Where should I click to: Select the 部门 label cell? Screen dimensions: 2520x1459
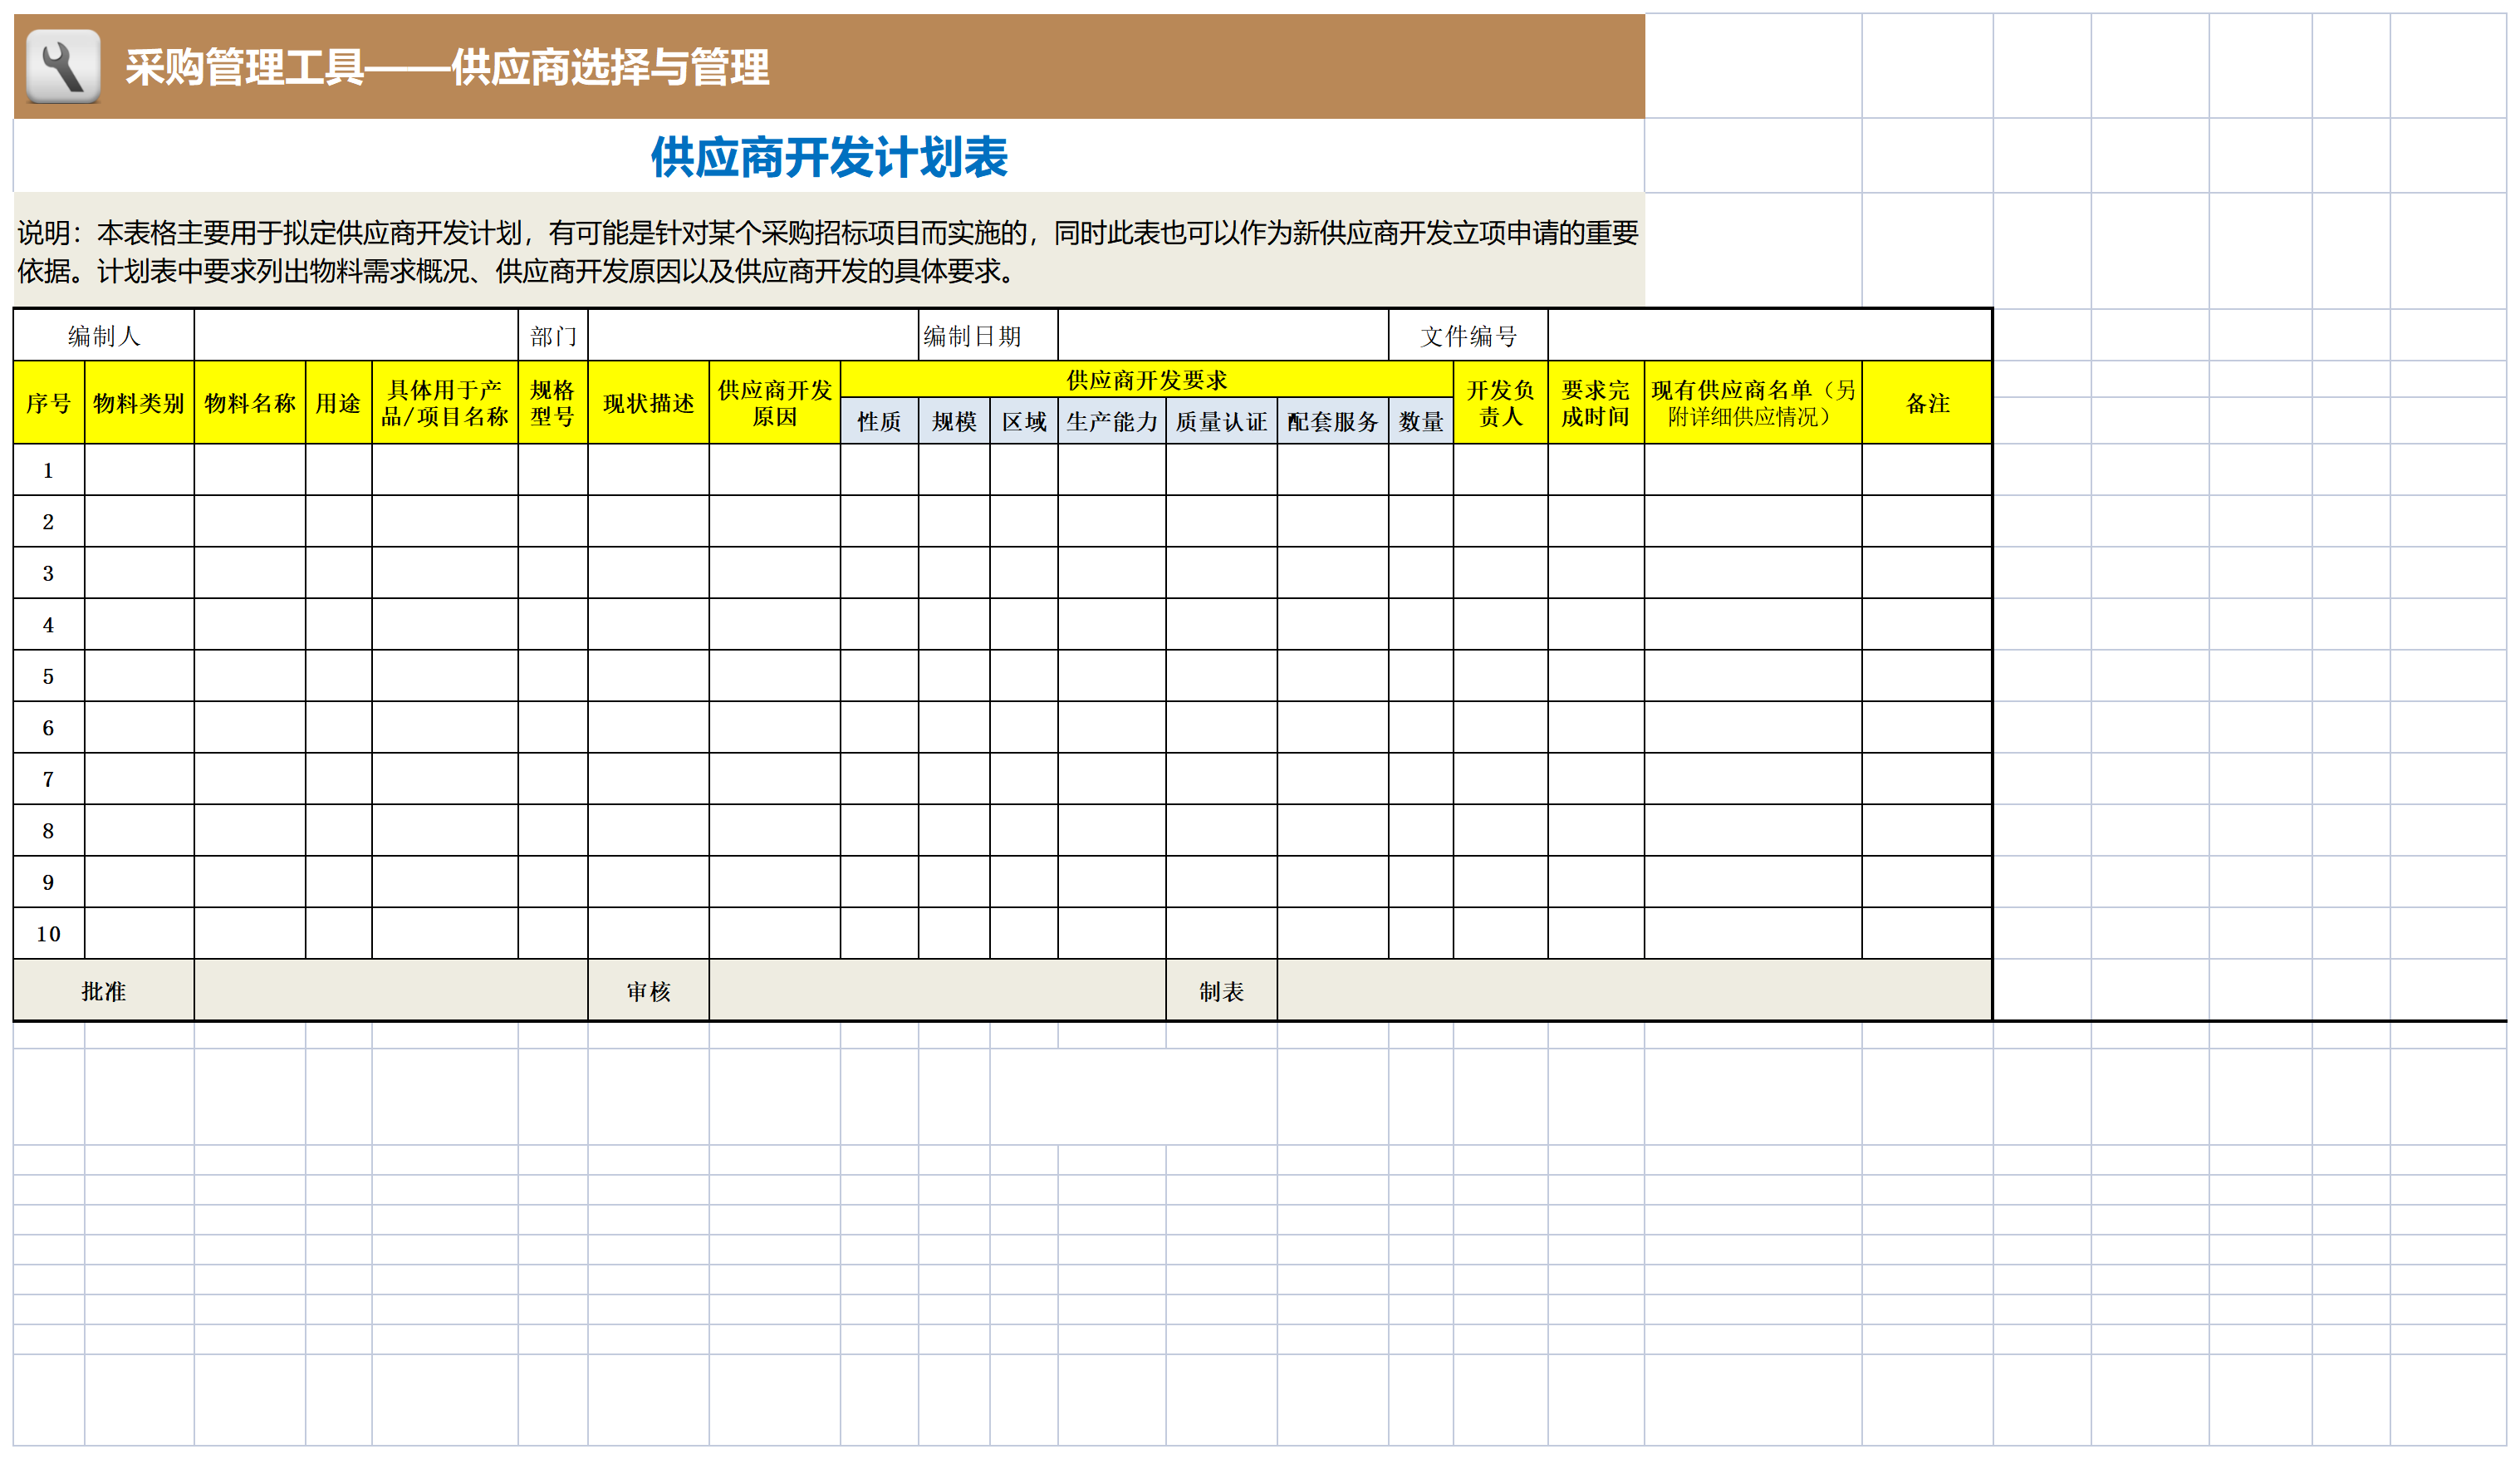click(553, 336)
